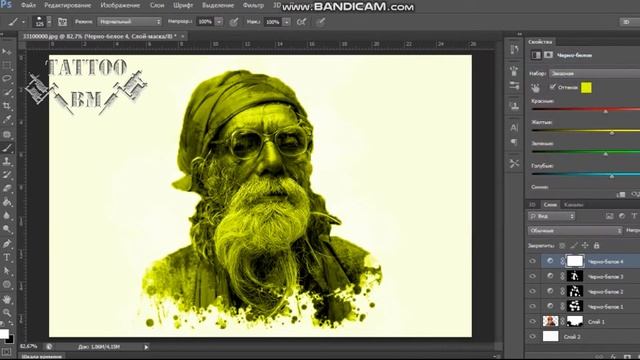Hide the Черно-белое 3 layer
The image size is (640, 360).
click(x=532, y=276)
